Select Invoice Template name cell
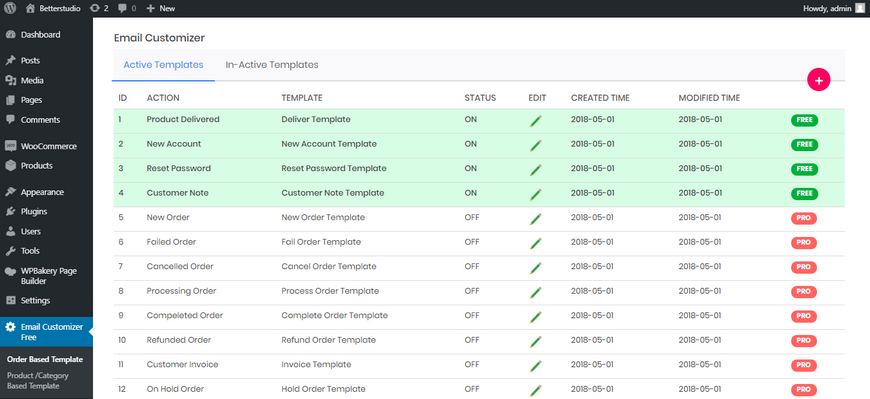This screenshot has height=399, width=870. 316,364
